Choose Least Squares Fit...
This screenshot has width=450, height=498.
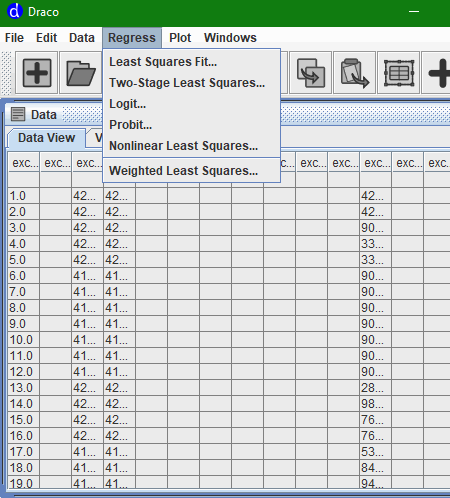click(x=192, y=62)
